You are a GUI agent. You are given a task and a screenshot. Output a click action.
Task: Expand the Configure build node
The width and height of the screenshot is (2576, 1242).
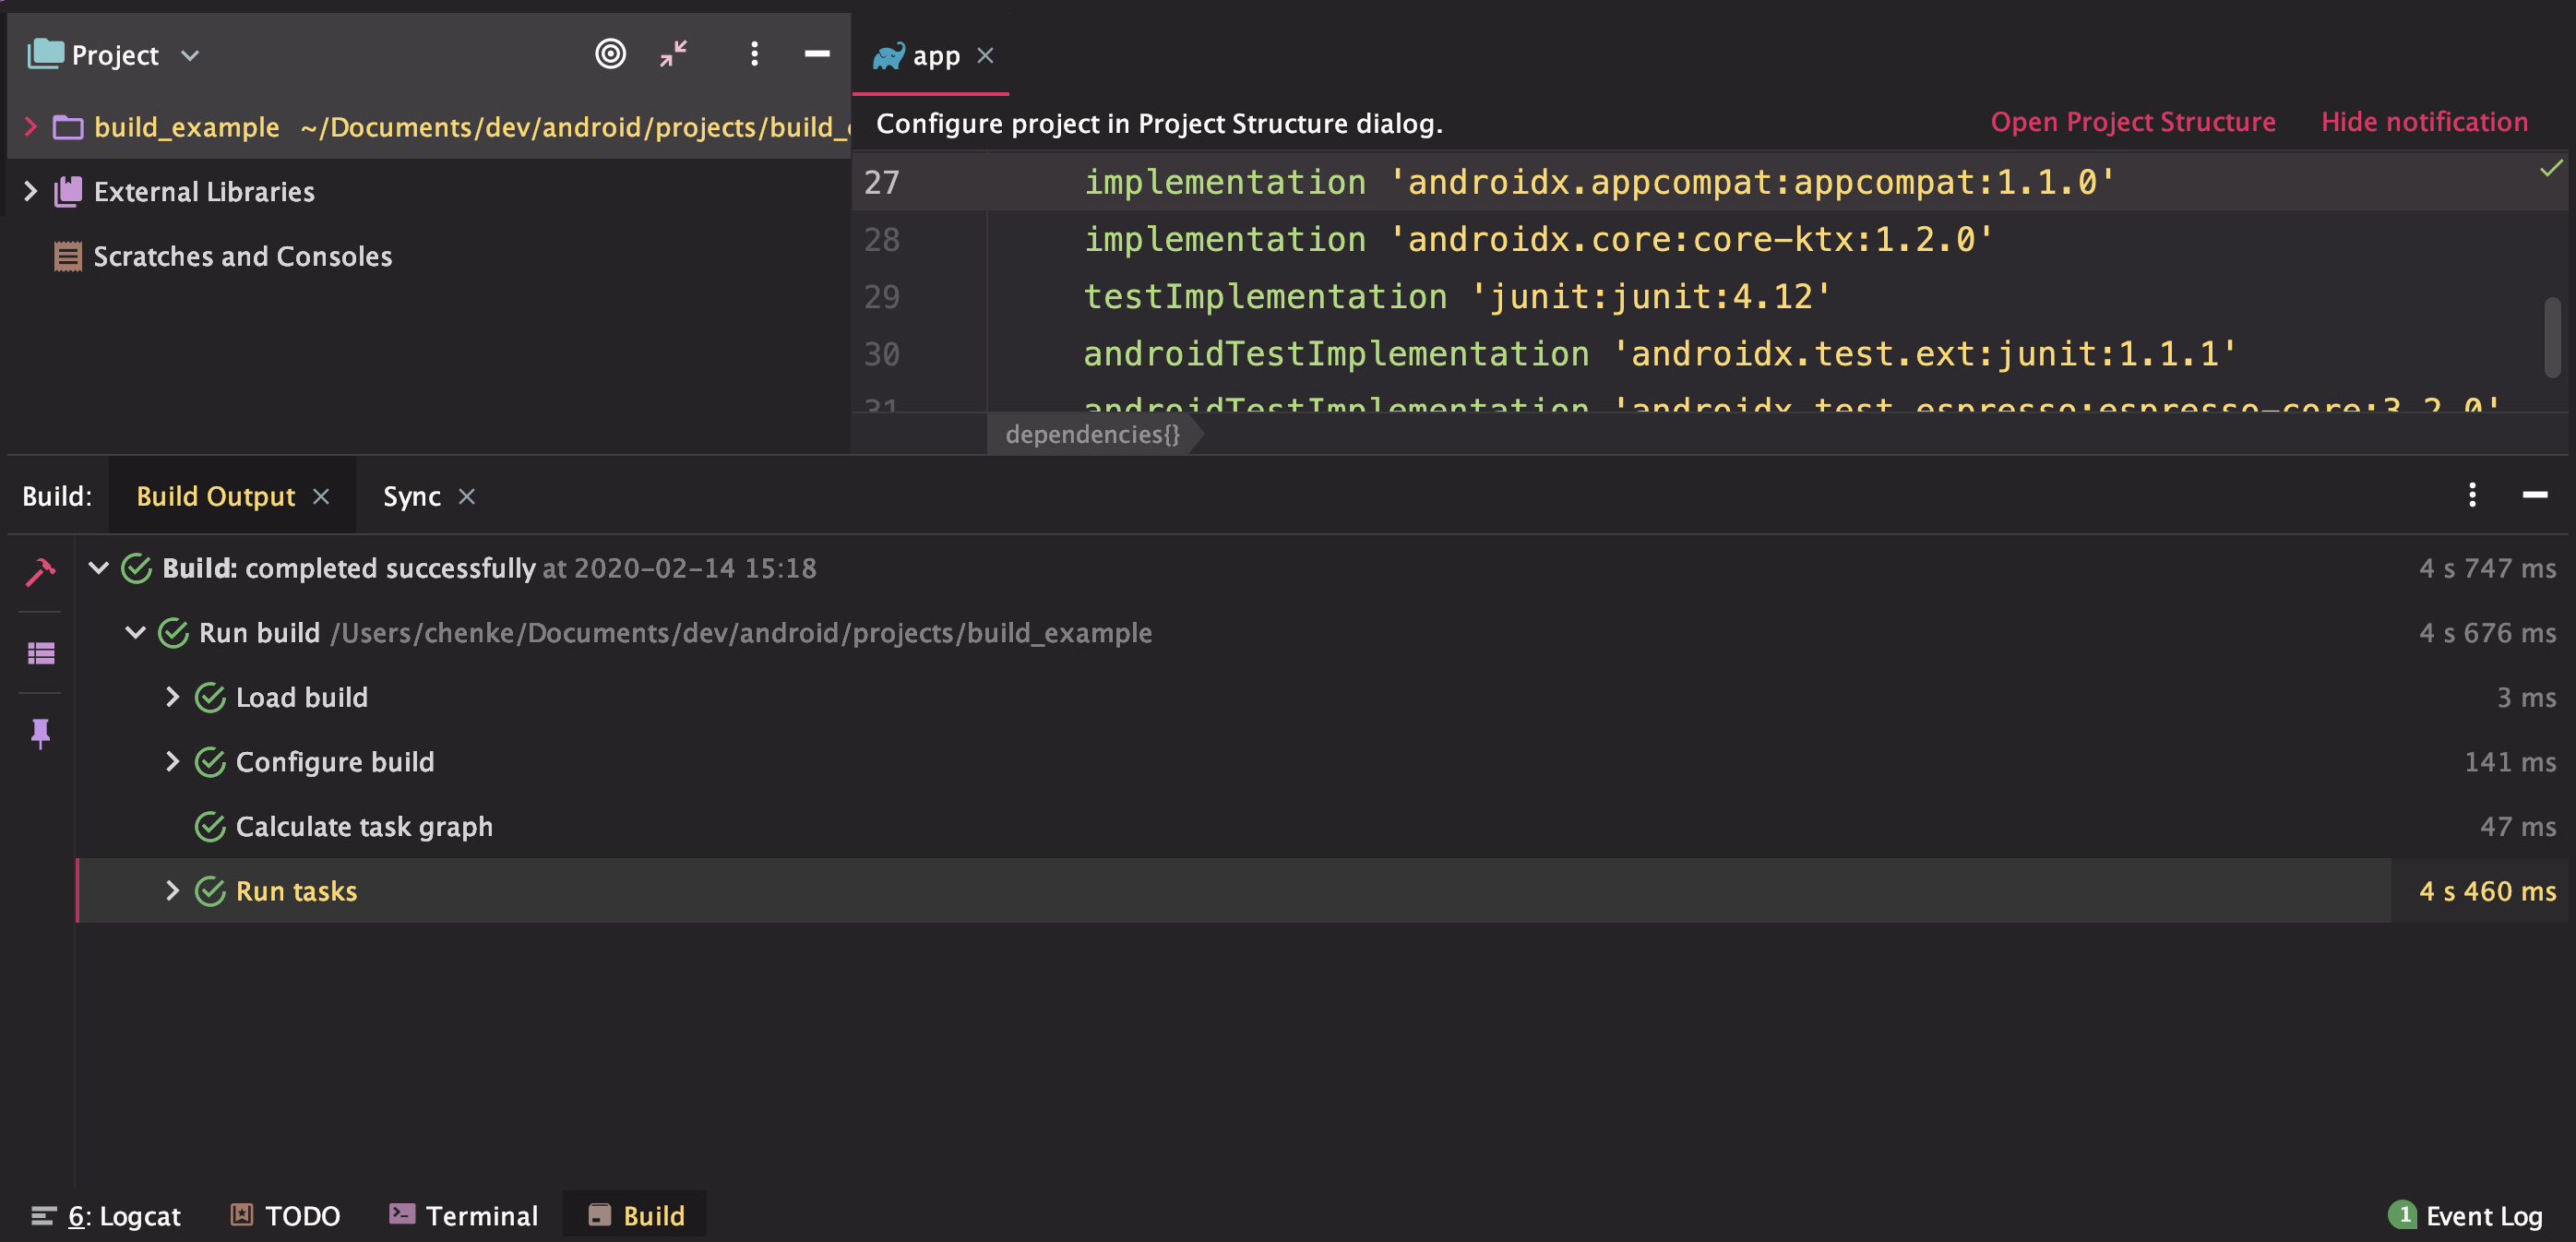[x=172, y=762]
